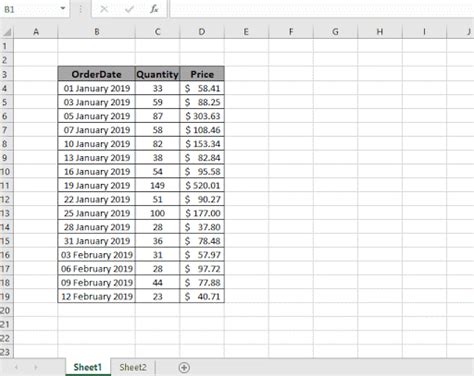
Task: Switch to the Sheet1 tab
Action: [88, 367]
